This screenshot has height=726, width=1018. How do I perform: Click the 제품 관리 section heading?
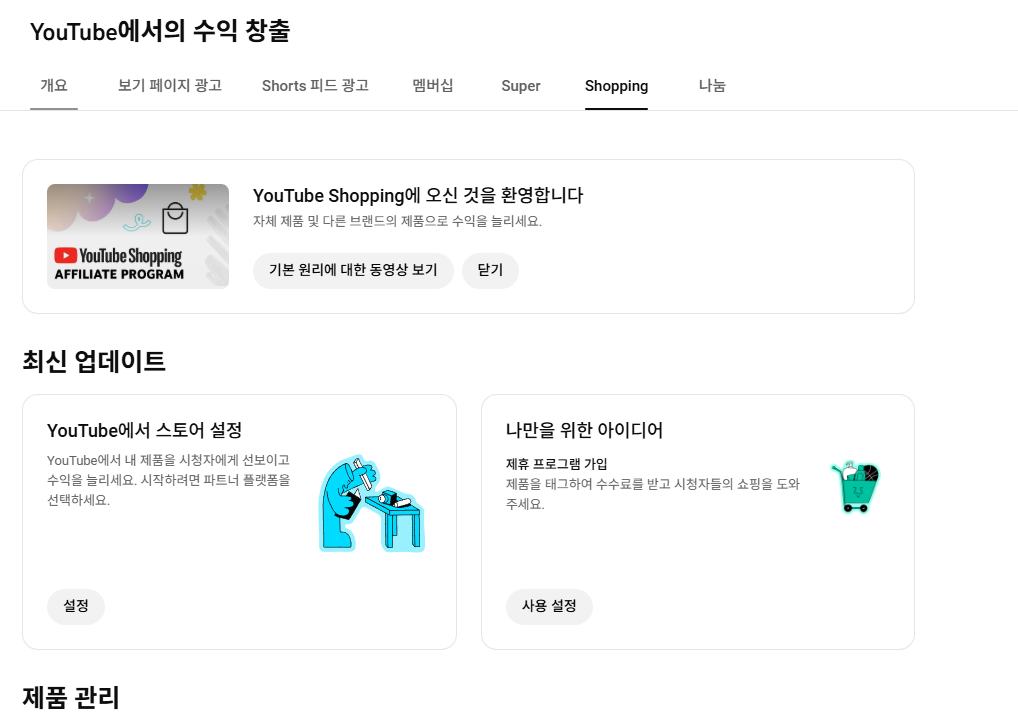71,698
